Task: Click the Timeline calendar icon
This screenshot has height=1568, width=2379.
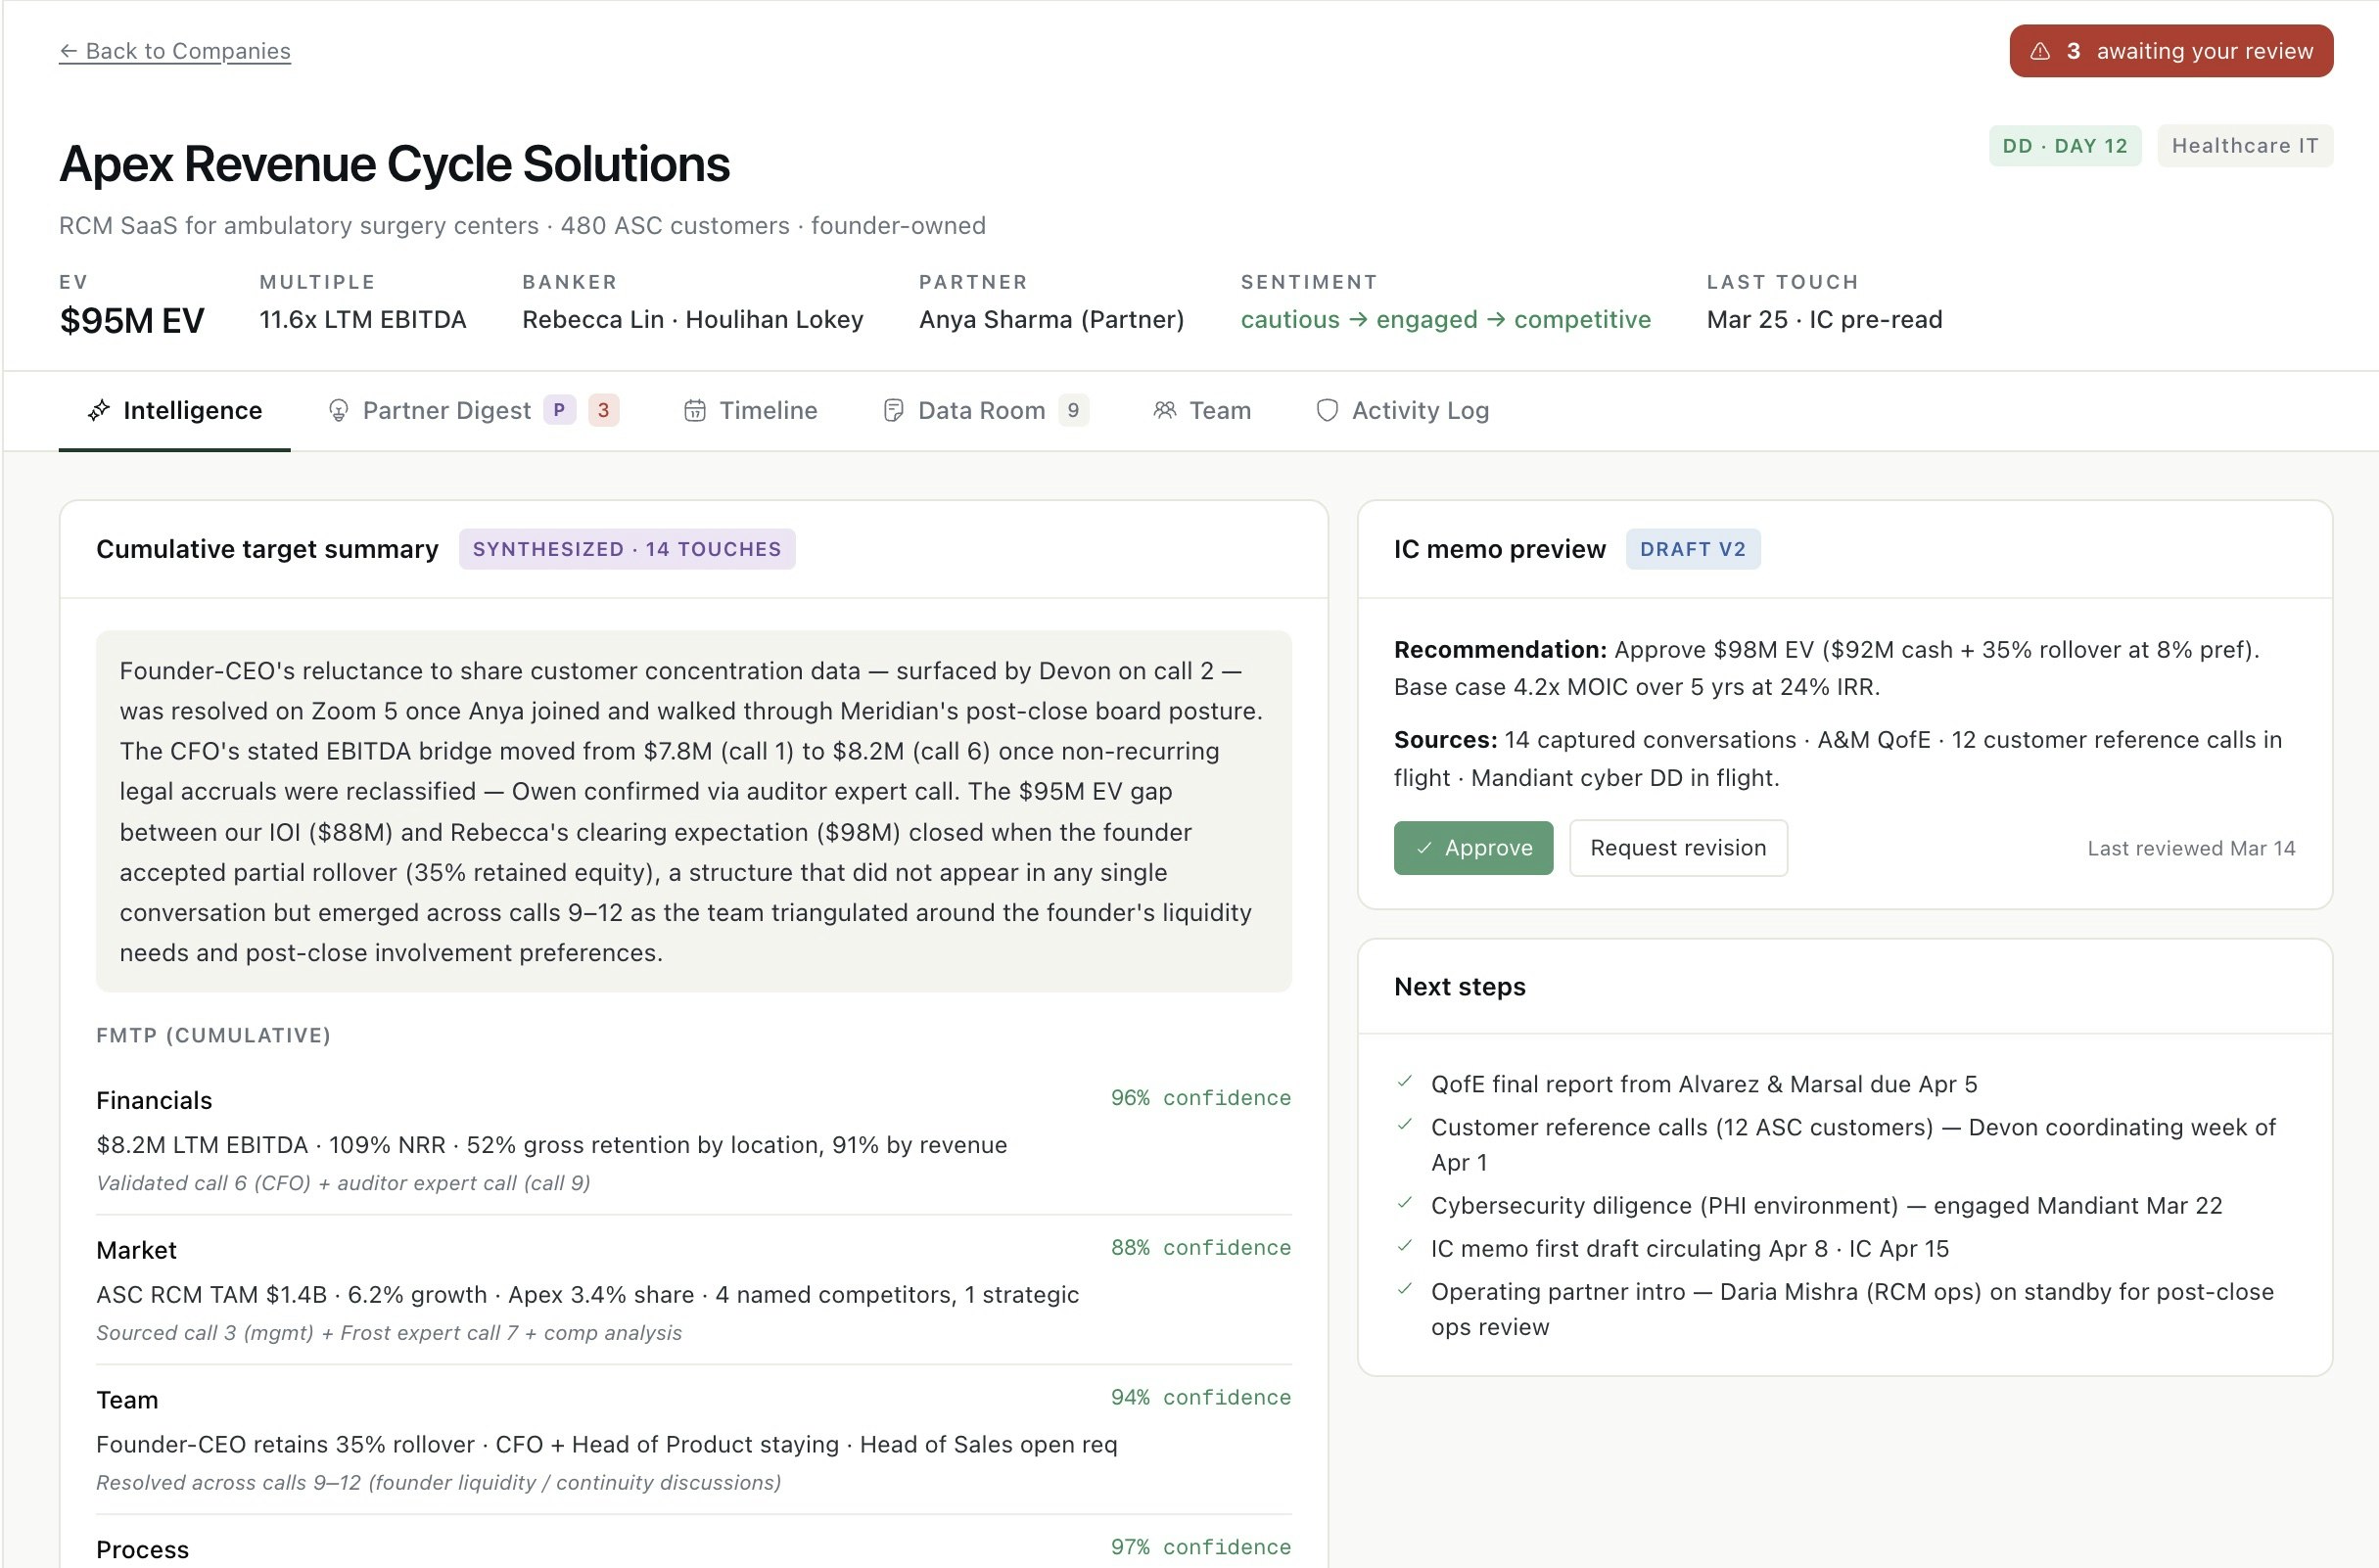Action: [x=694, y=410]
